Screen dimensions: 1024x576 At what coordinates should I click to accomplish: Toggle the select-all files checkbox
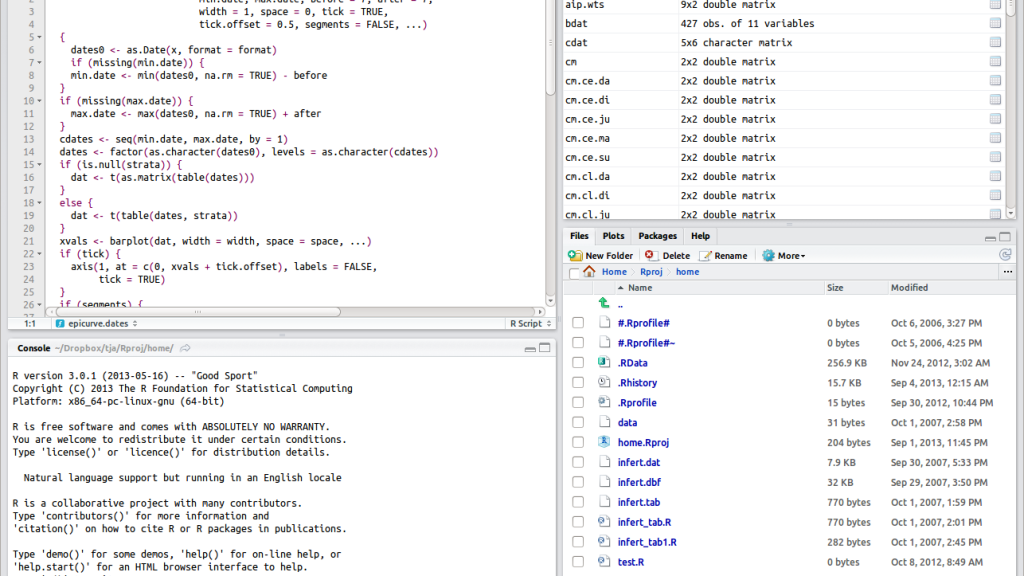tap(574, 273)
